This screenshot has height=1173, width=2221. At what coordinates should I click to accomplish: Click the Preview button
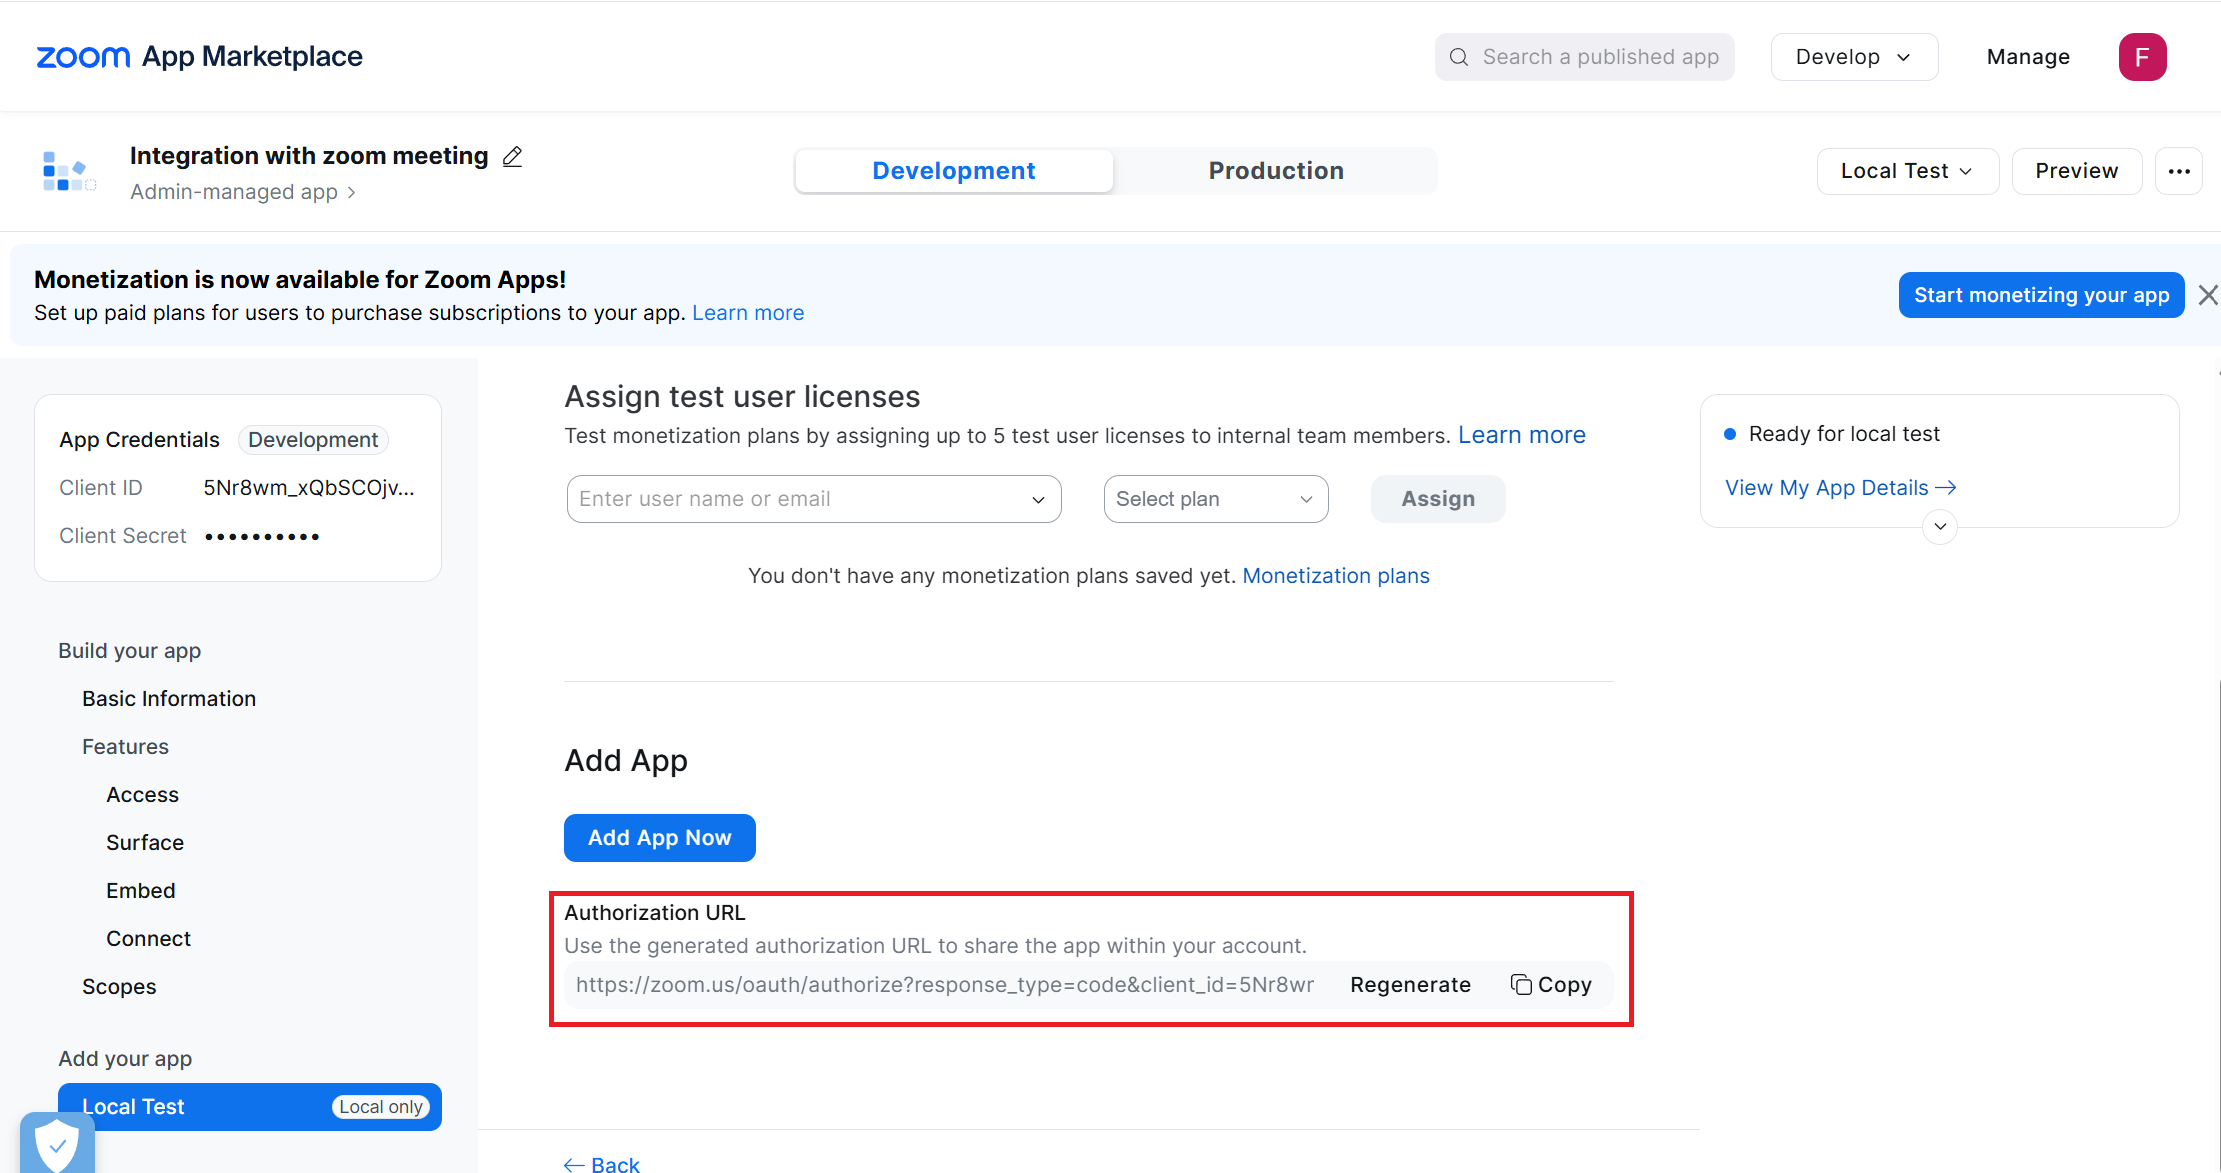(x=2077, y=171)
